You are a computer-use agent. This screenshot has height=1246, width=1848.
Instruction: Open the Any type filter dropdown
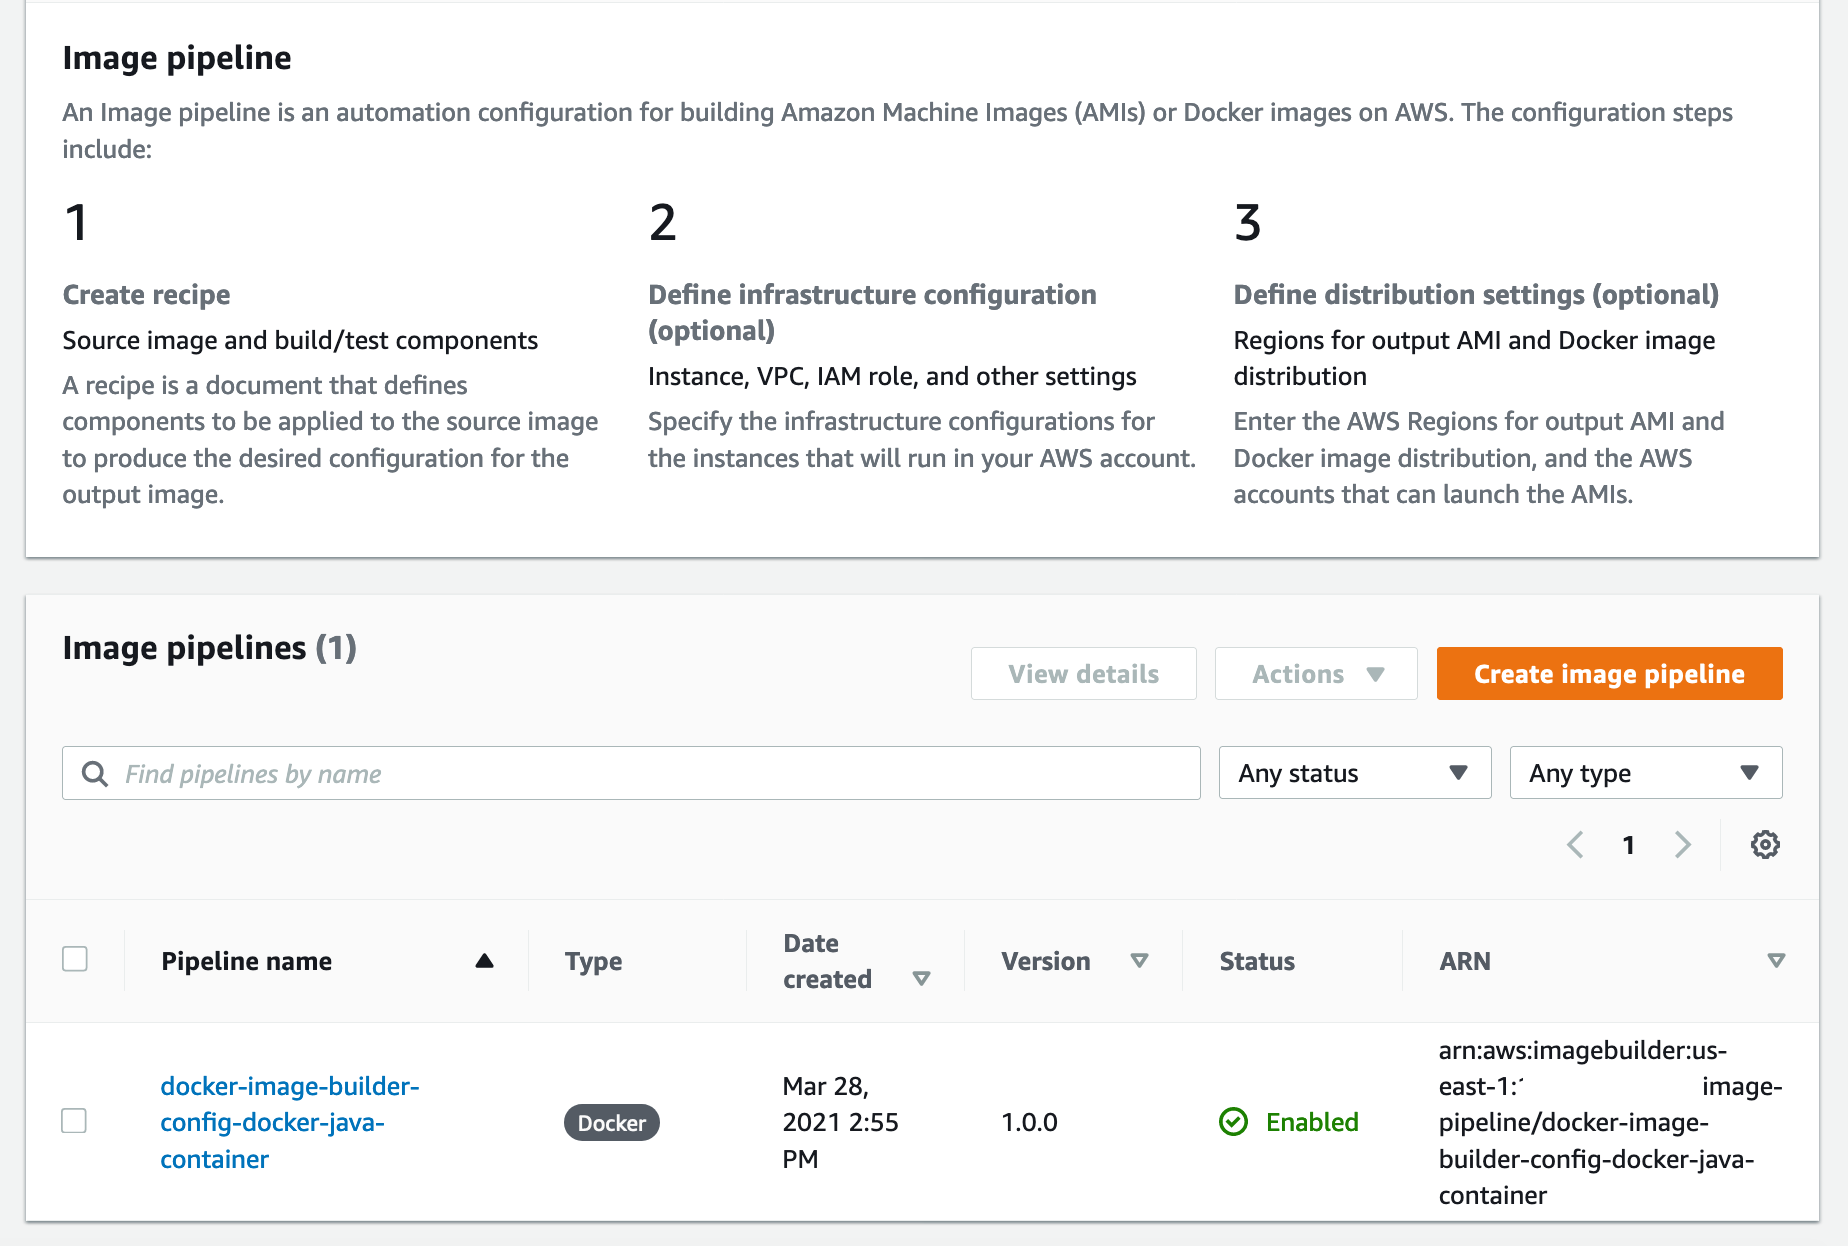coord(1644,772)
